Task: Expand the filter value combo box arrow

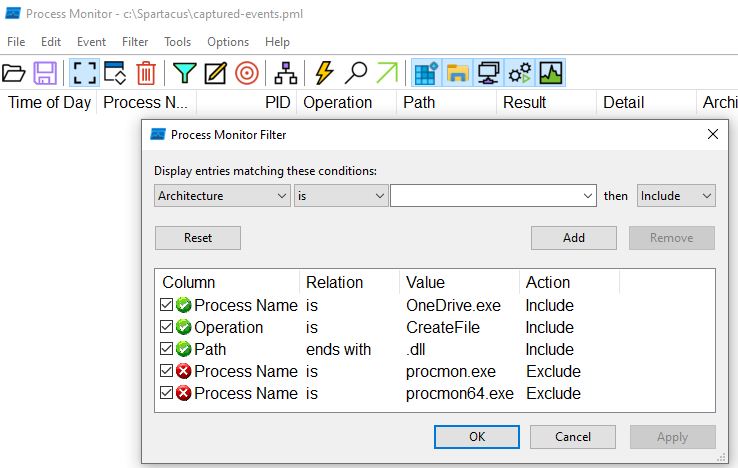Action: (x=587, y=195)
